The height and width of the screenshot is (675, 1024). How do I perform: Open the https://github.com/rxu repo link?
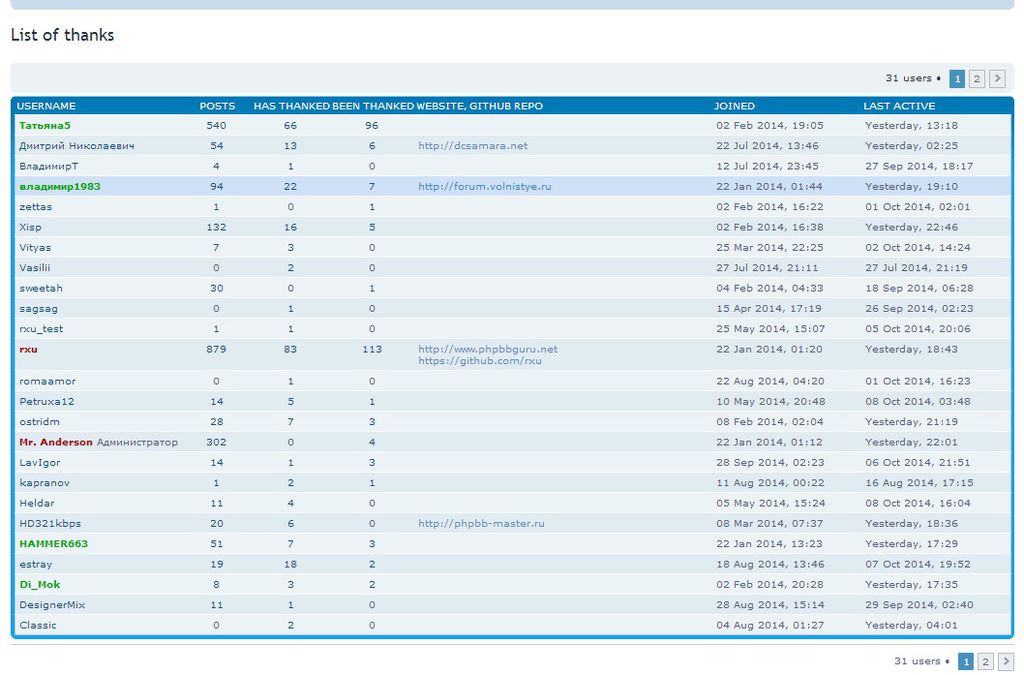pos(479,361)
